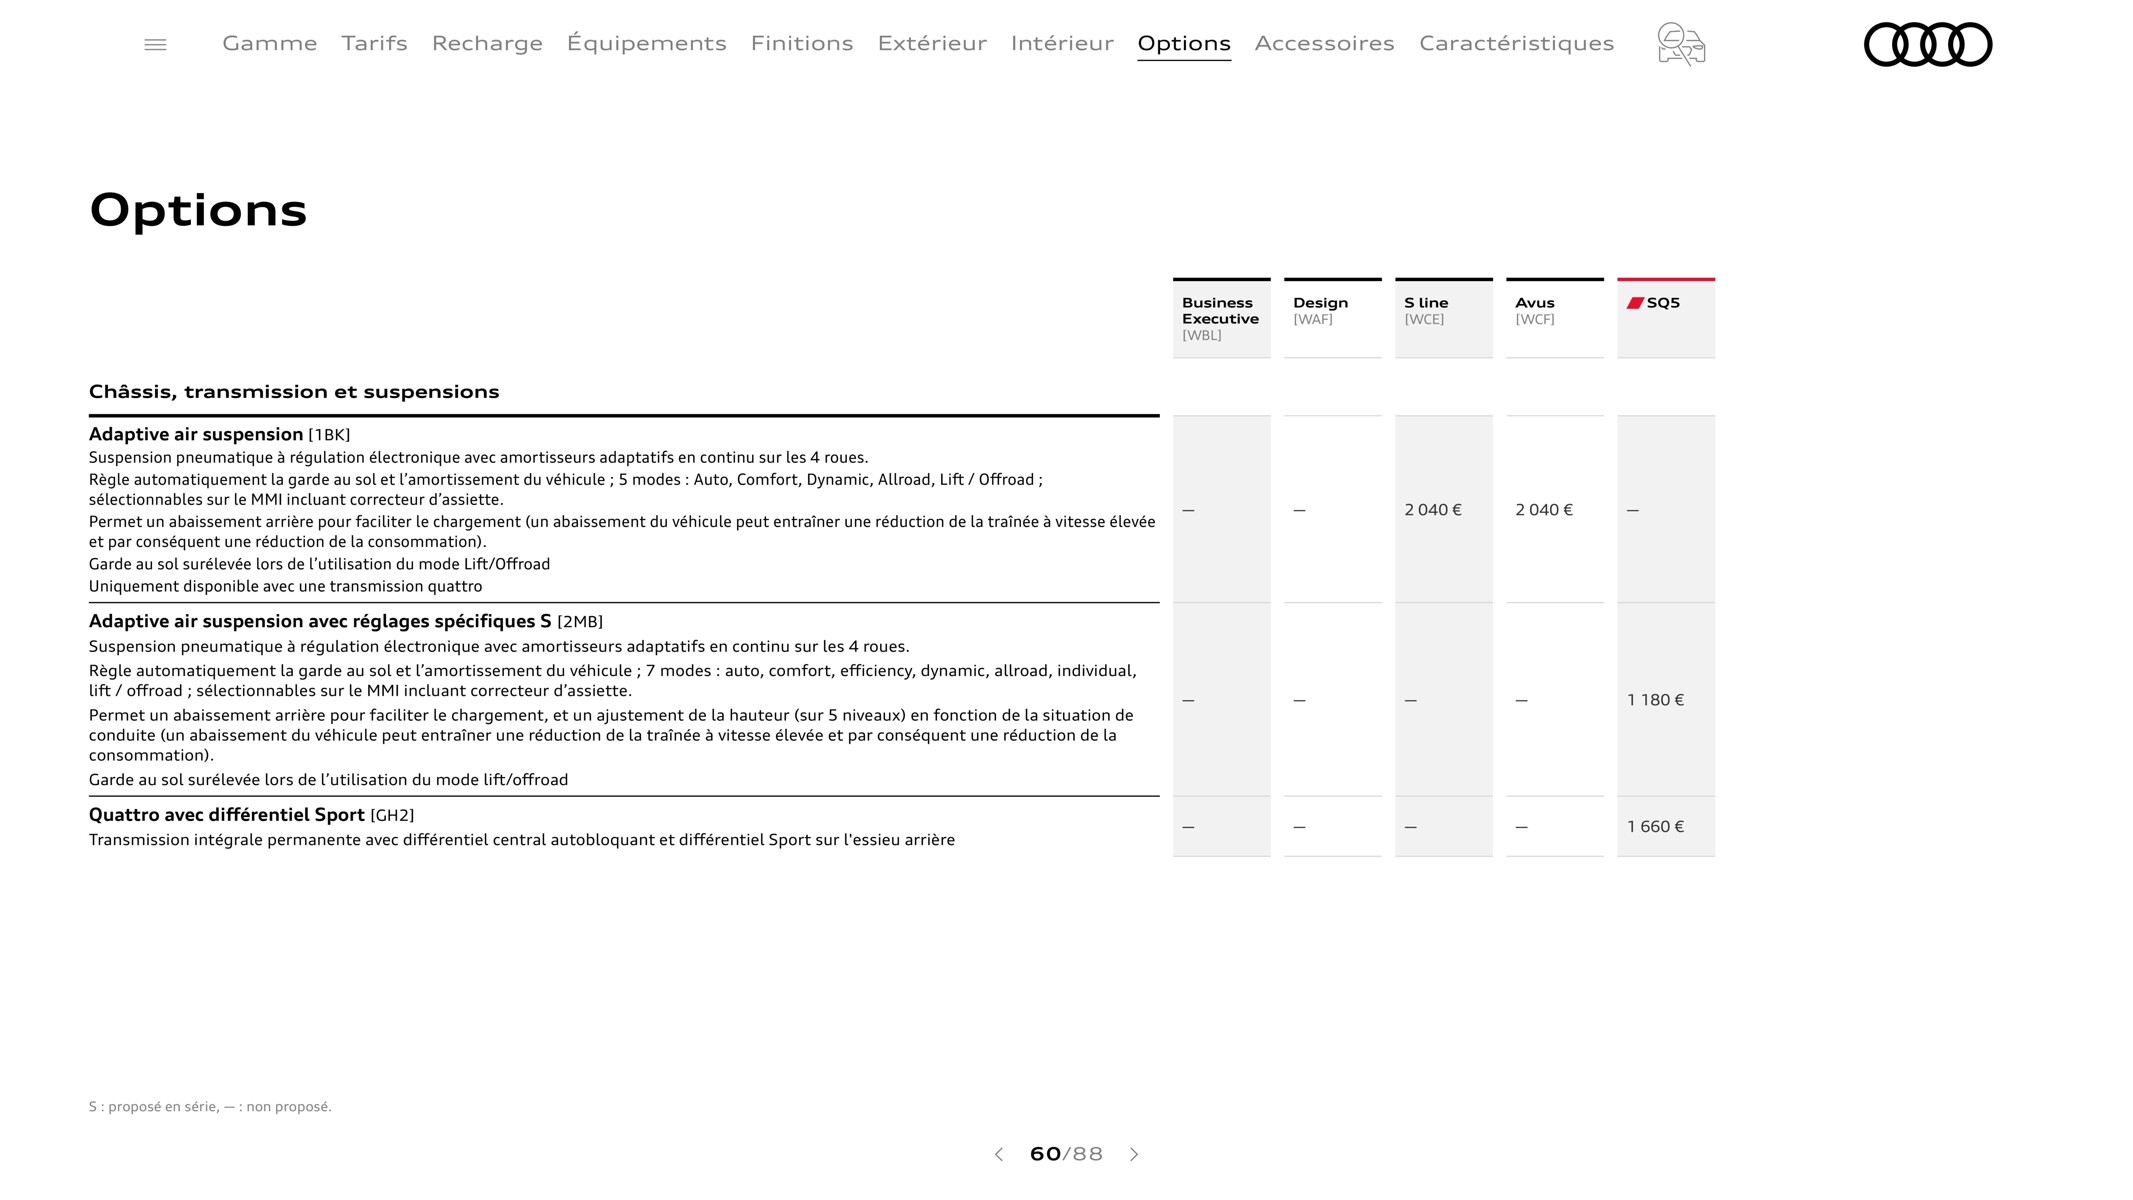Screen dimensions: 2133x1200
Task: Click the Design [WAF] column header
Action: (x=1332, y=318)
